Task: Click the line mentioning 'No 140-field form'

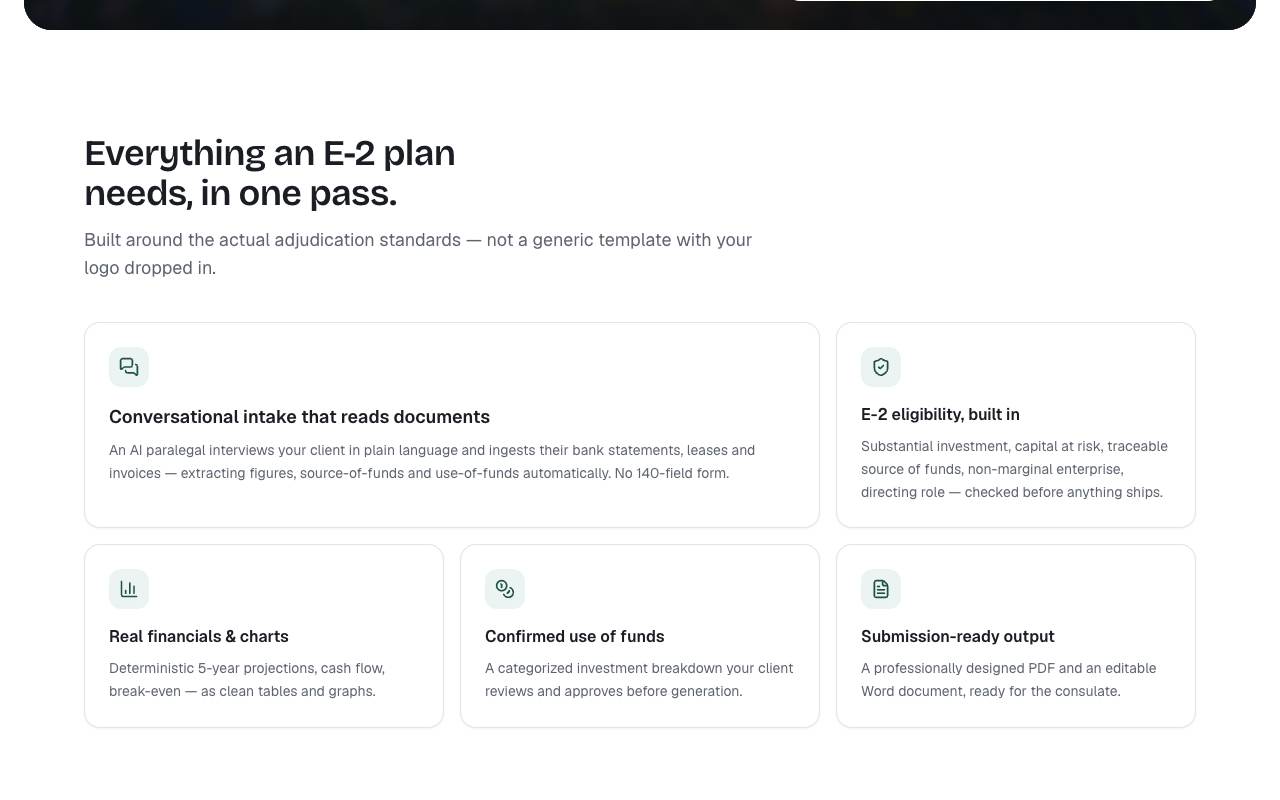Action: 419,473
